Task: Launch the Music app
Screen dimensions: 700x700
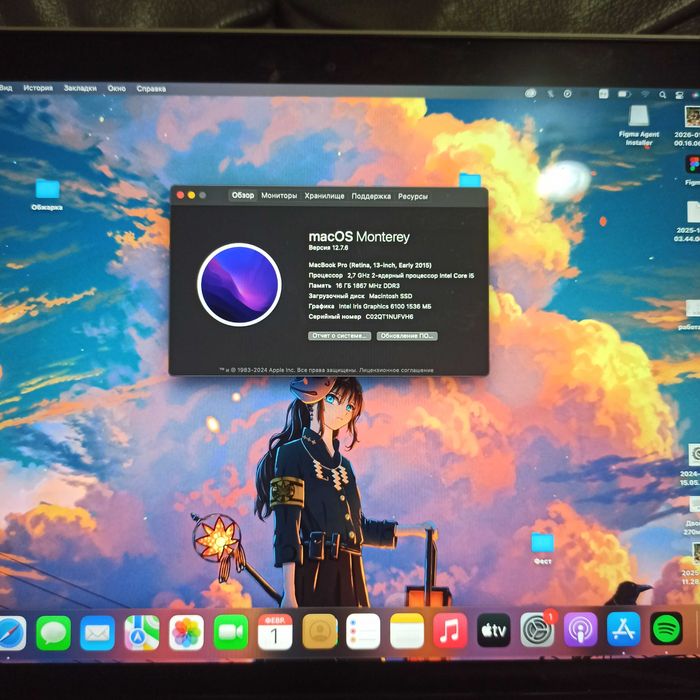Action: (x=450, y=630)
